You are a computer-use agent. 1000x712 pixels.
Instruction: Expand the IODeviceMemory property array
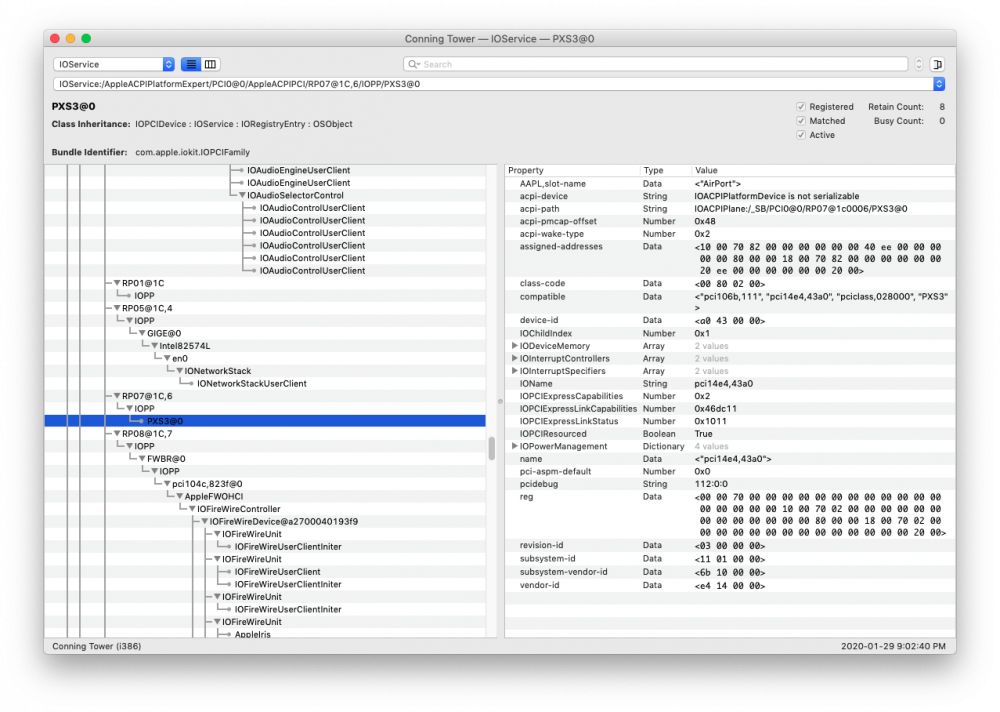coord(514,346)
